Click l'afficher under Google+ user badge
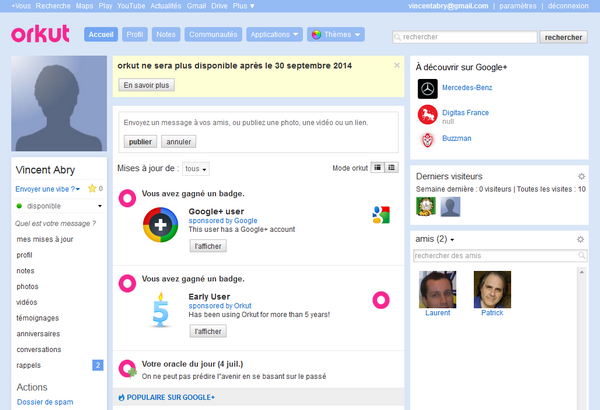 point(208,246)
